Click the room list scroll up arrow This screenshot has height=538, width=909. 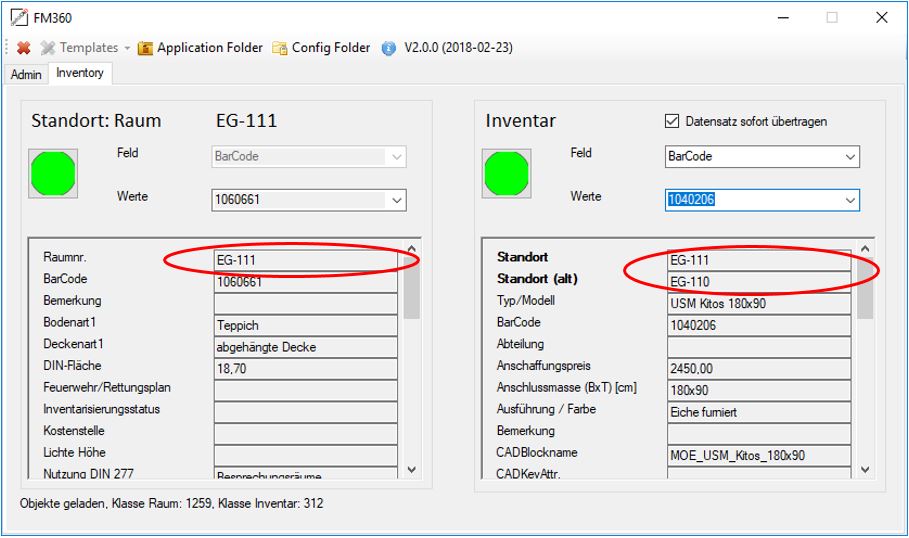412,249
